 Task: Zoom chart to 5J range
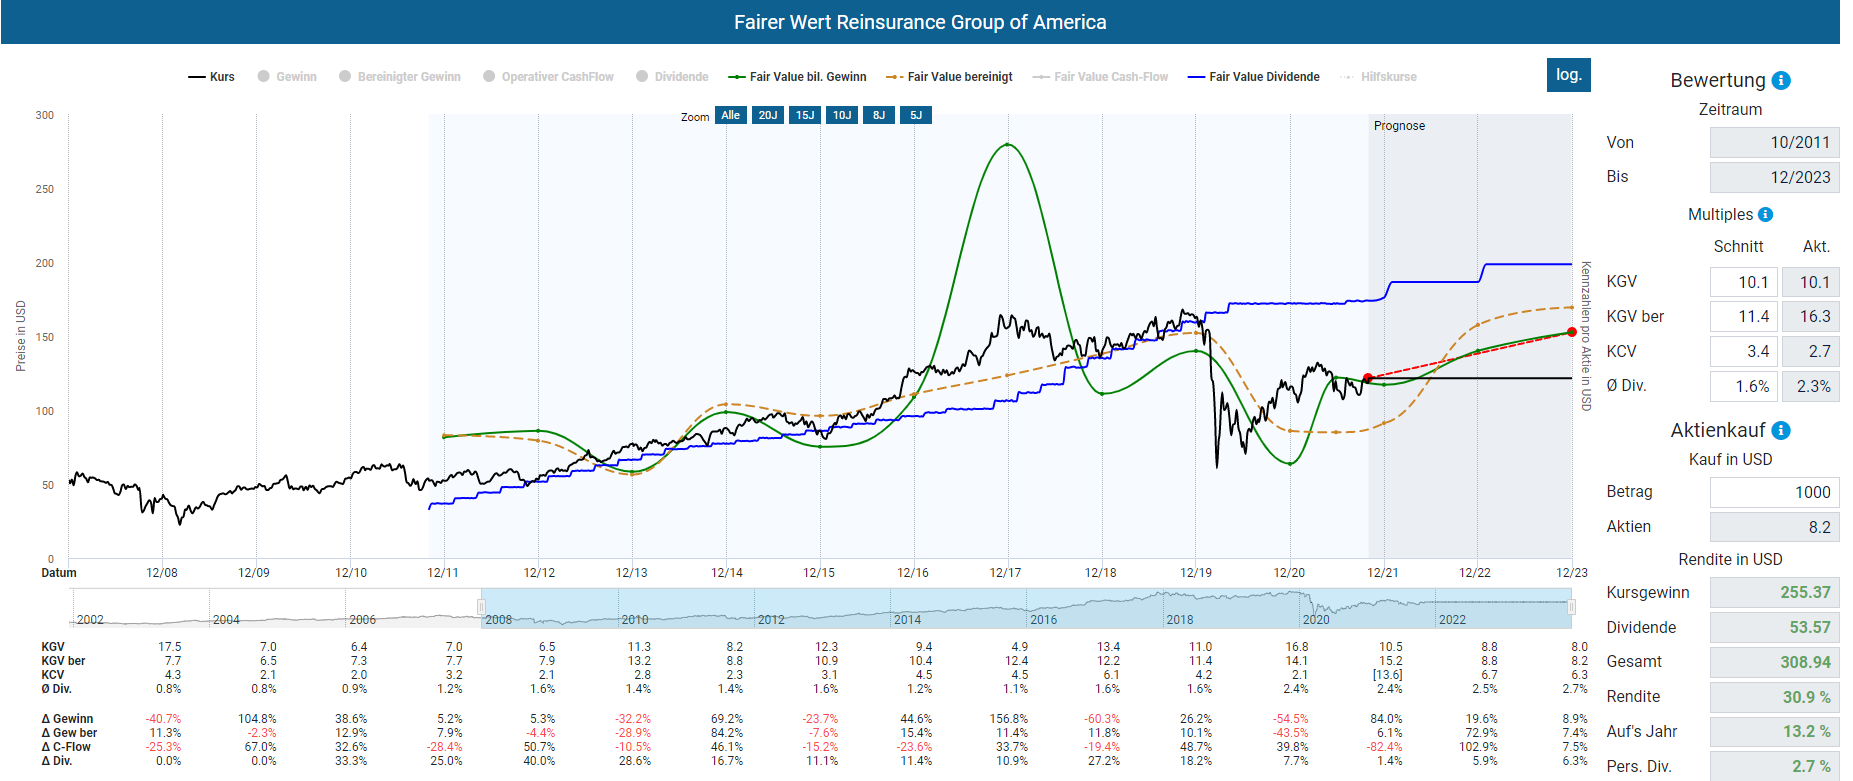tap(916, 115)
